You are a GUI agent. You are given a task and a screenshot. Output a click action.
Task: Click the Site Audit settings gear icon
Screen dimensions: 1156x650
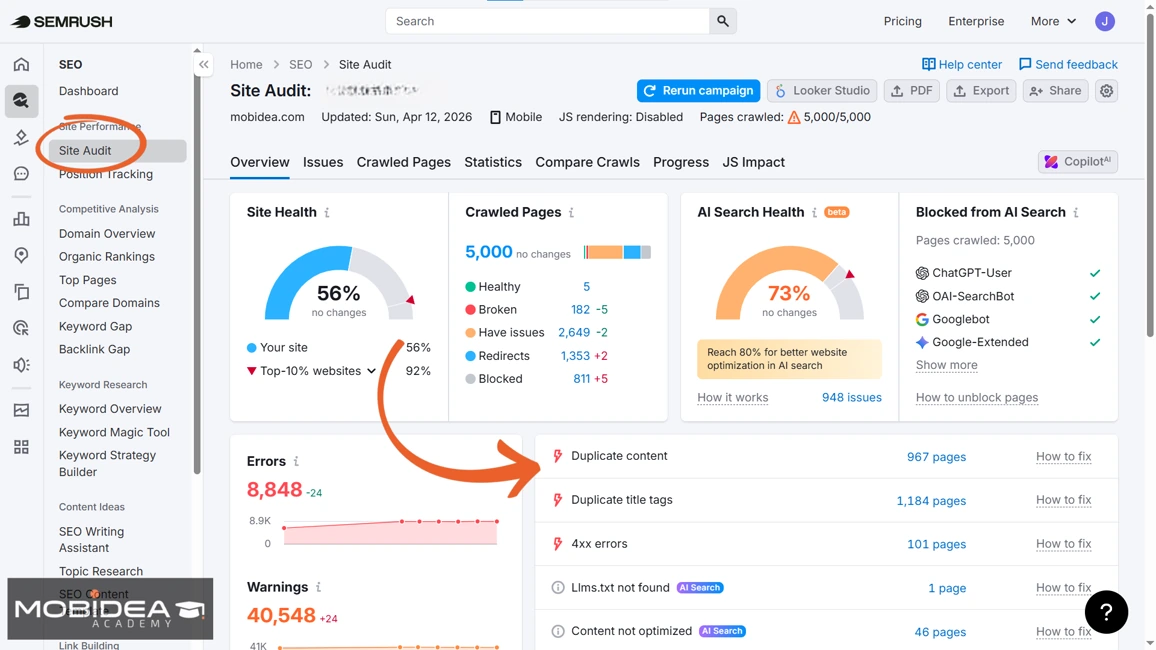point(1106,91)
